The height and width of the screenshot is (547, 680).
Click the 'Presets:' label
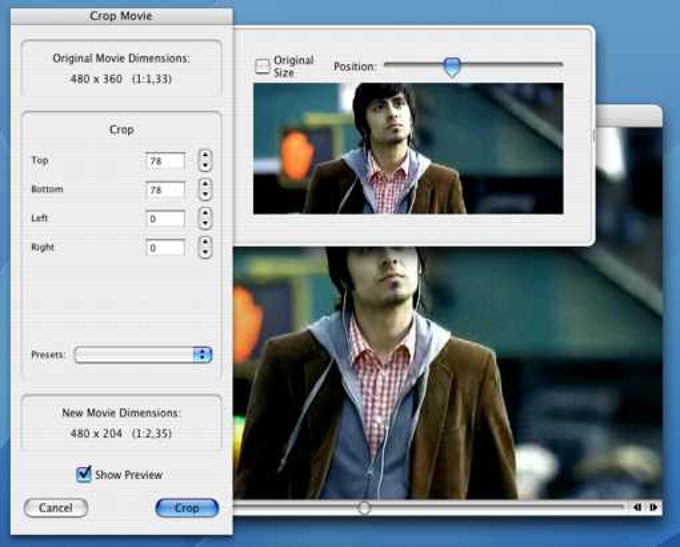[x=48, y=355]
